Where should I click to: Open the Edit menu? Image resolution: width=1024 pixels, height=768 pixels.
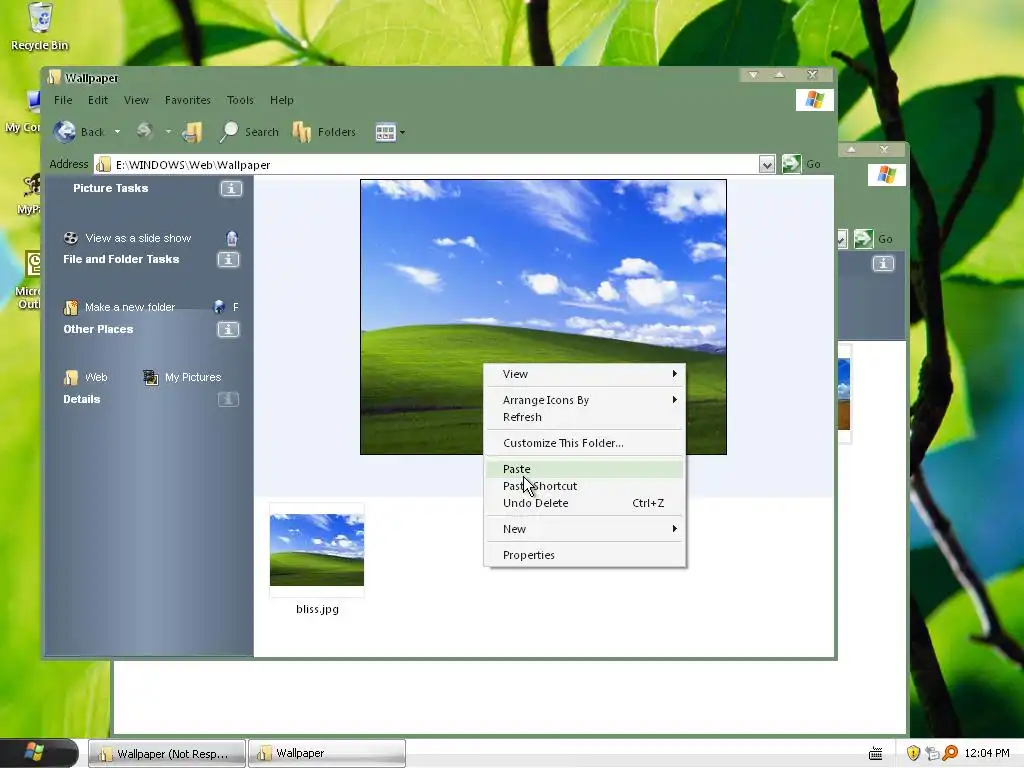coord(98,100)
